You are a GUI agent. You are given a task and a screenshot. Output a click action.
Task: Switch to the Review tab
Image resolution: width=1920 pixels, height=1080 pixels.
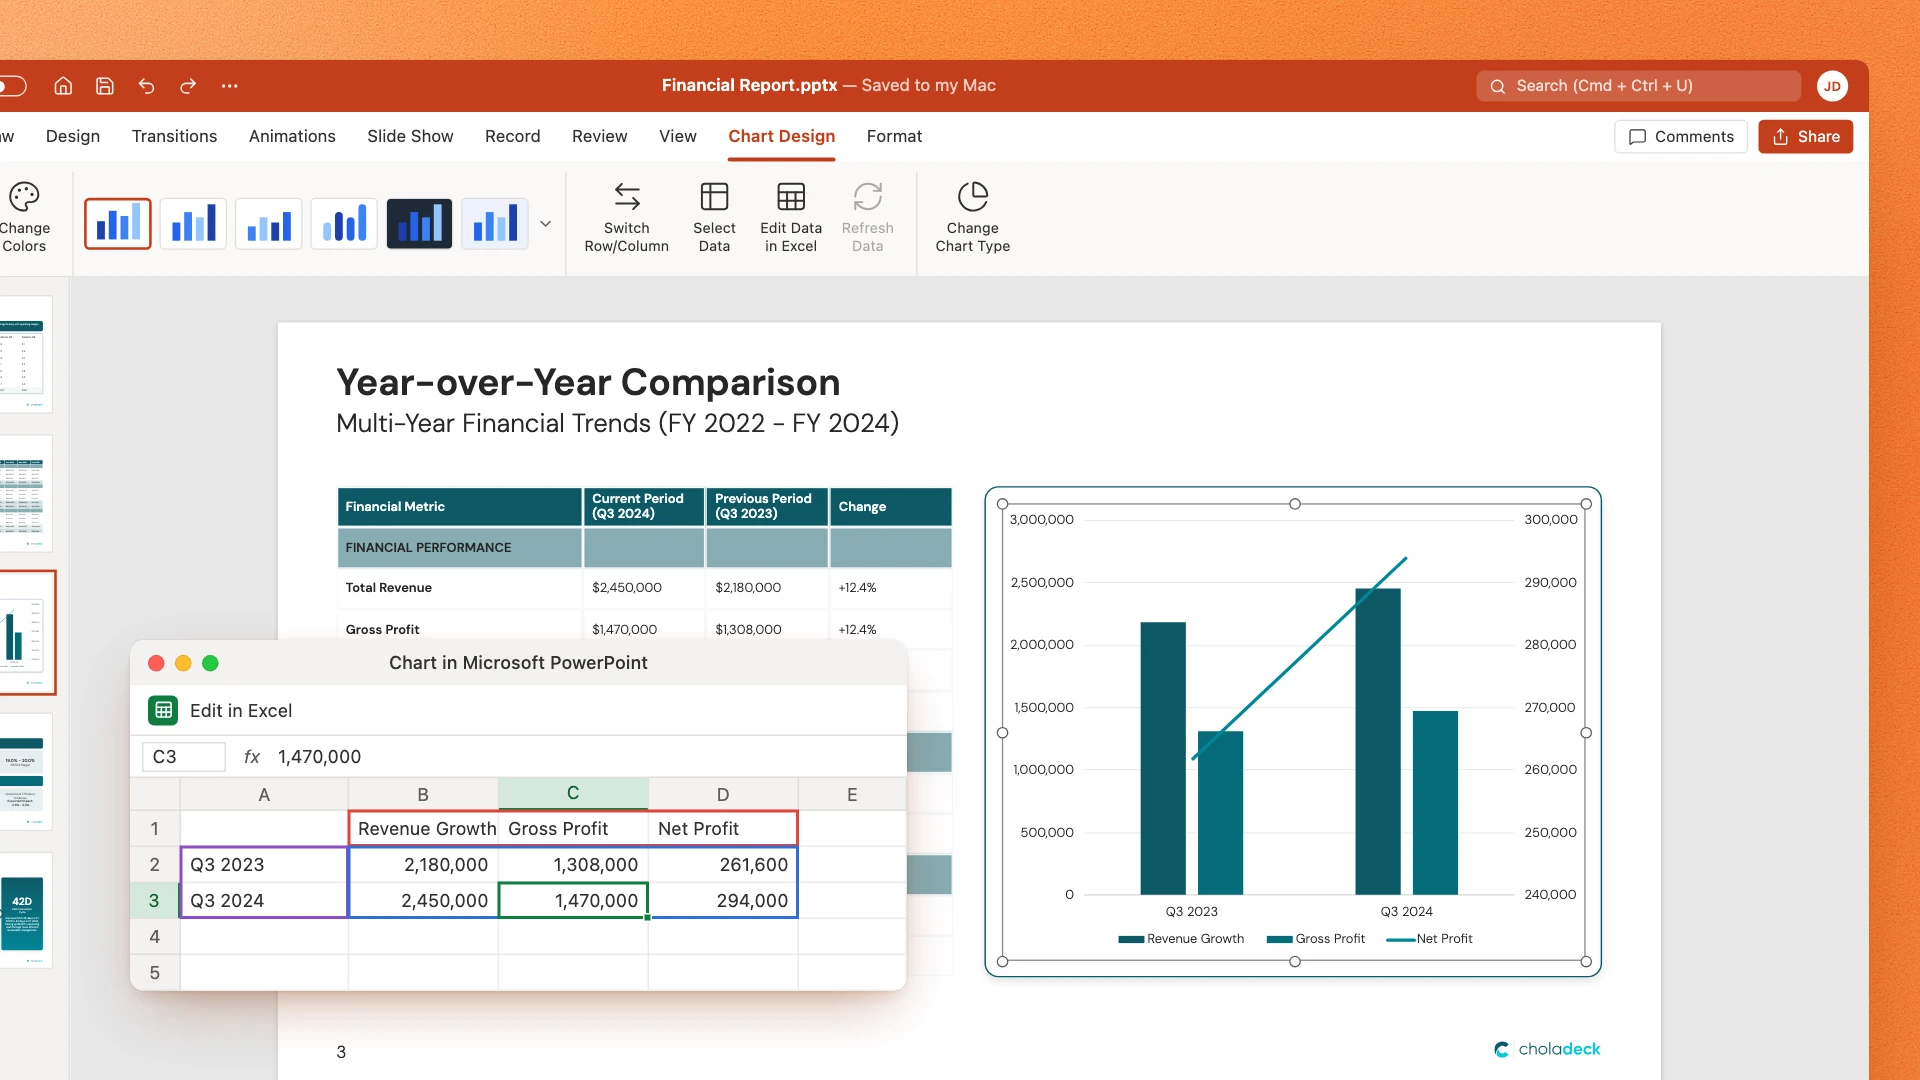pos(600,136)
